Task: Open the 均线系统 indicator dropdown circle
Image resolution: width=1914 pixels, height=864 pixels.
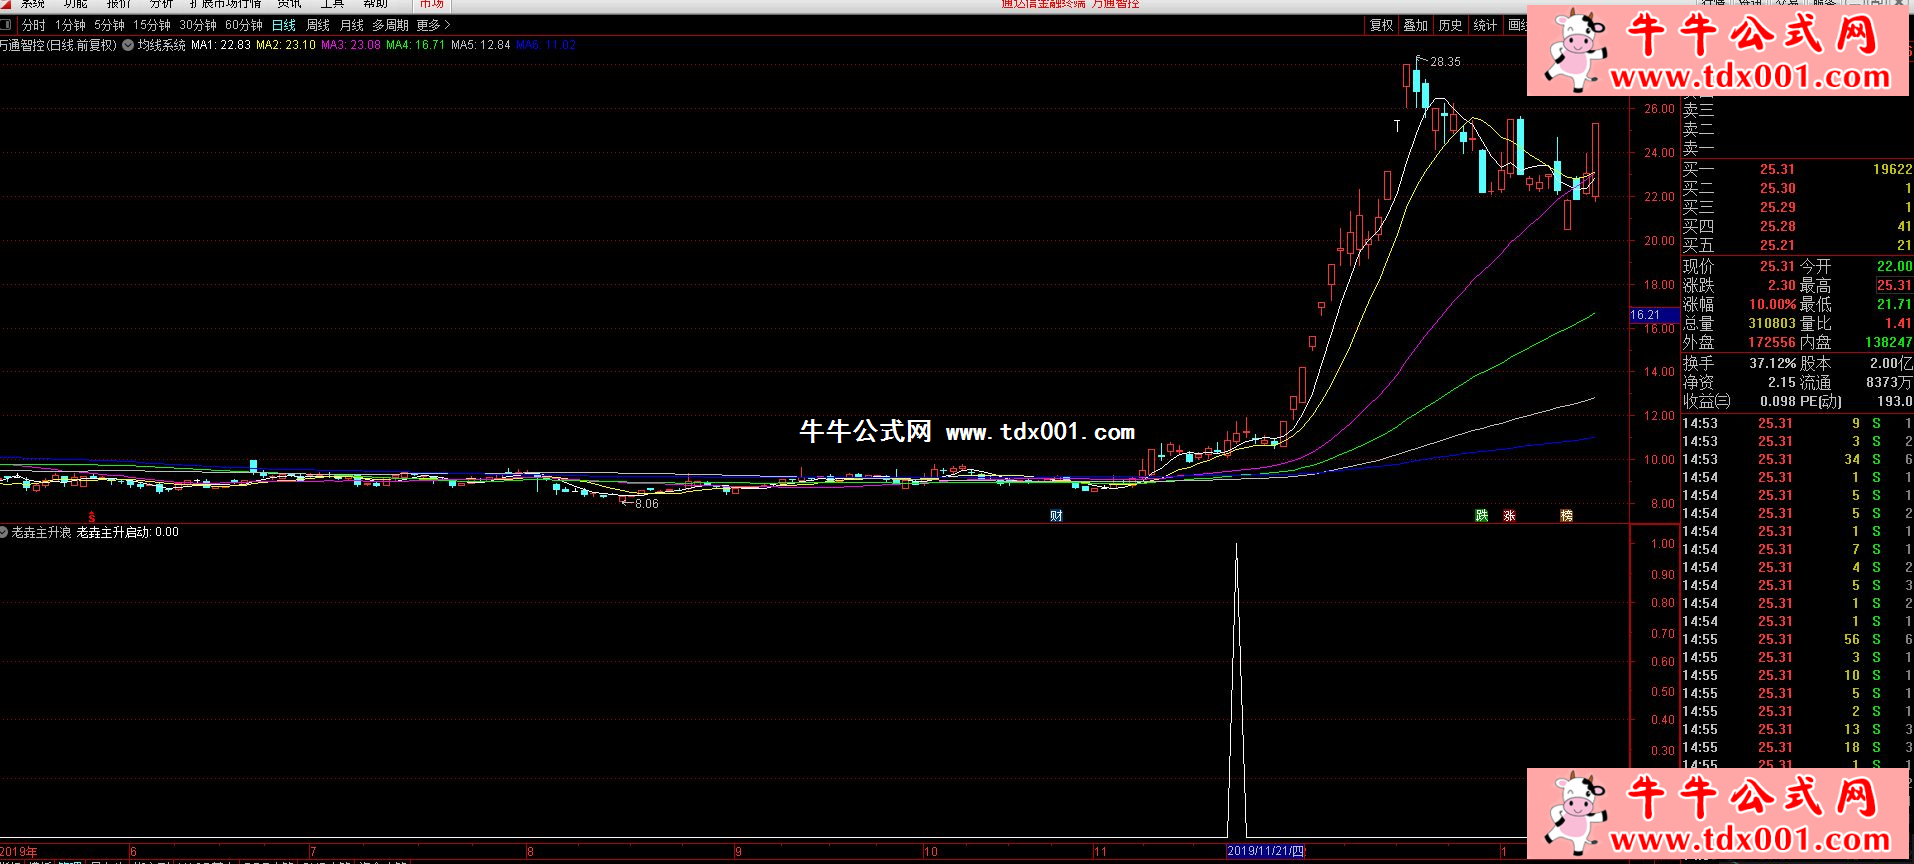Action: click(x=128, y=45)
